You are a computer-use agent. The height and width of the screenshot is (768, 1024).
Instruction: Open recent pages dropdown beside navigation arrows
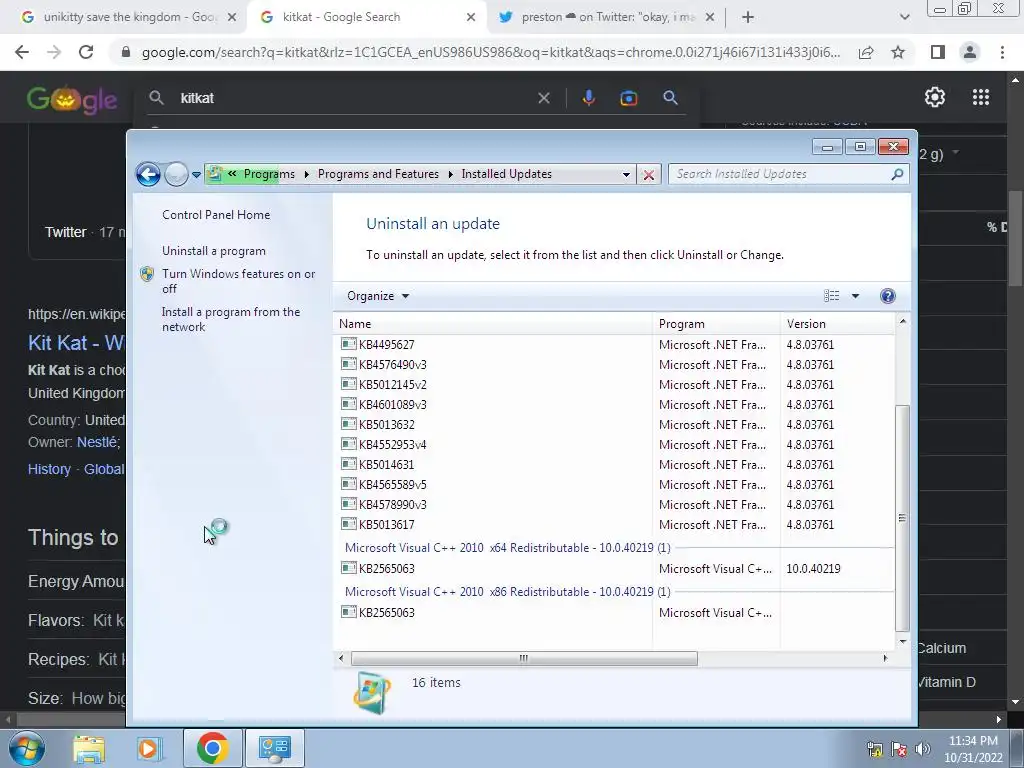196,175
